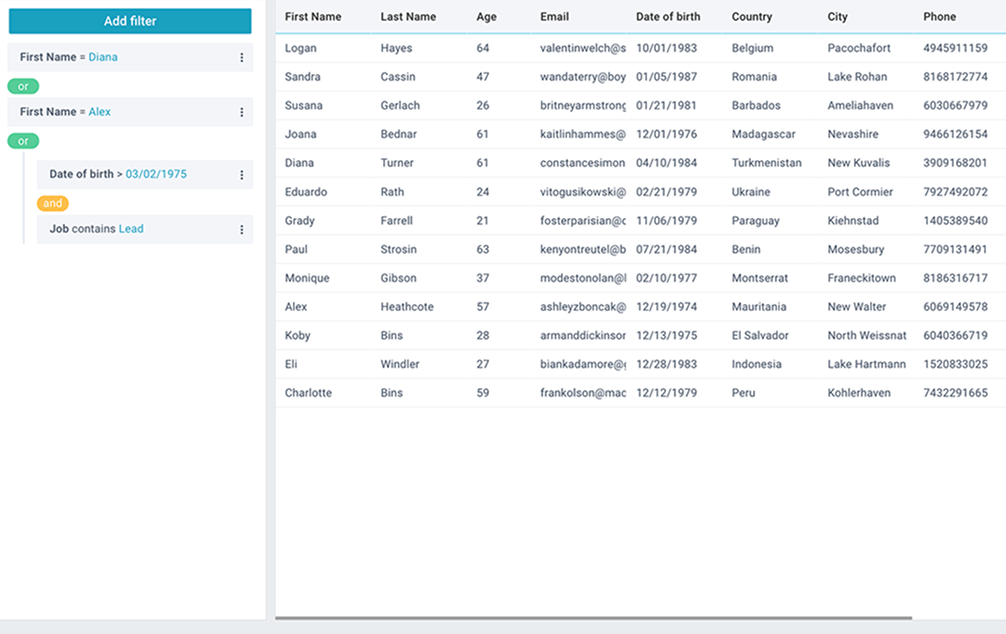
Task: Click the 'Mauritania' country cell
Action: click(x=758, y=307)
